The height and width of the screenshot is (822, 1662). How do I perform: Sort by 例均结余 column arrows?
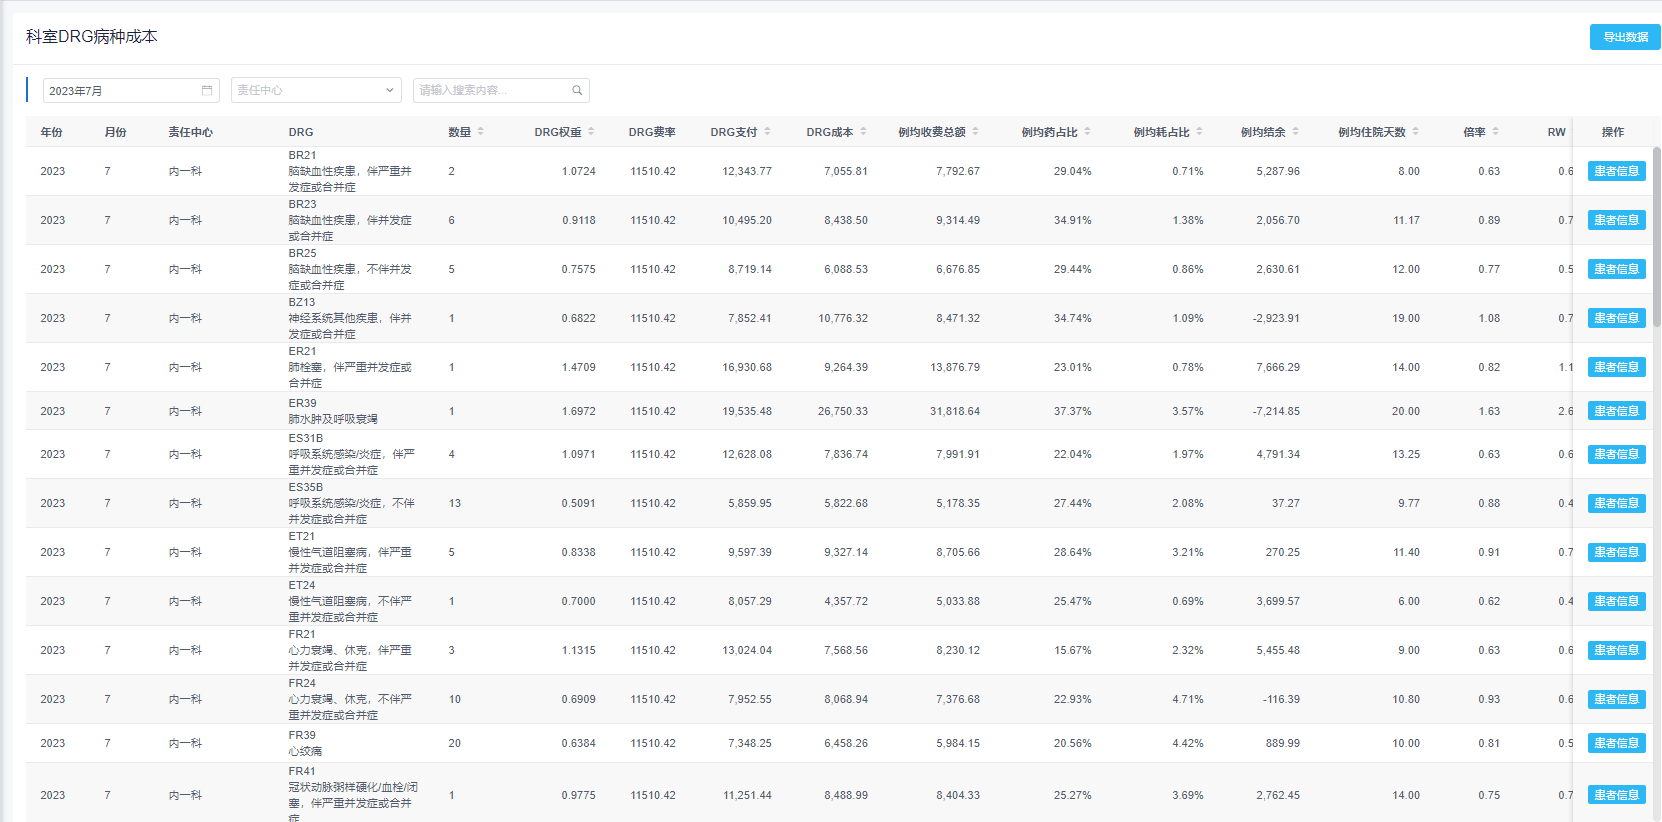pos(1295,132)
